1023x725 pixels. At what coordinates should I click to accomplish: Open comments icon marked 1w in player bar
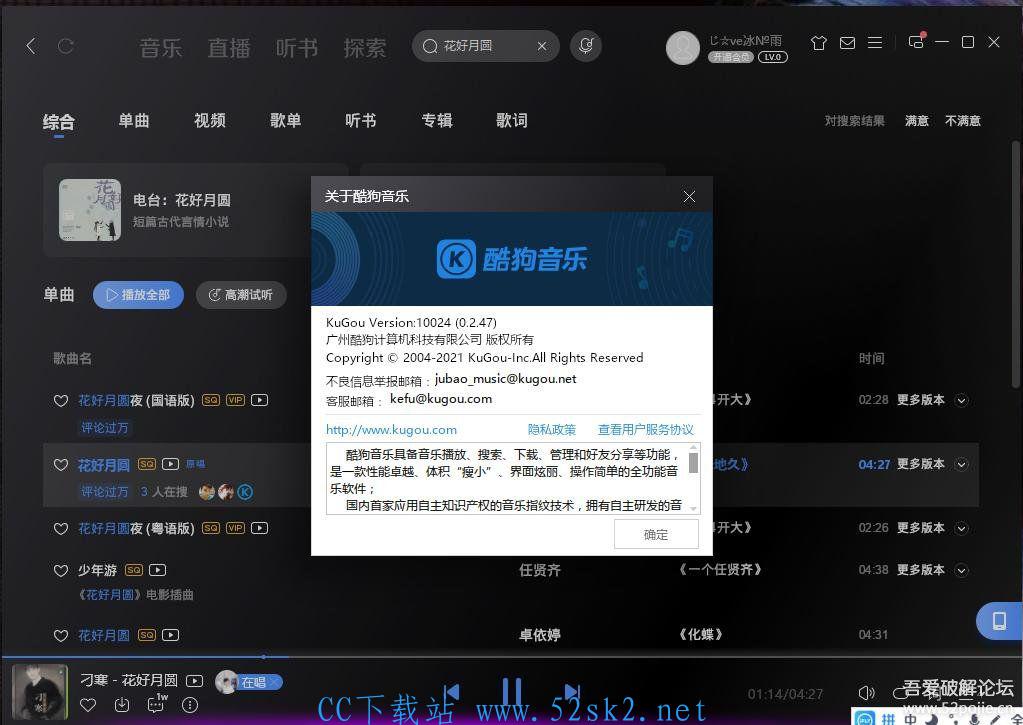tap(157, 703)
